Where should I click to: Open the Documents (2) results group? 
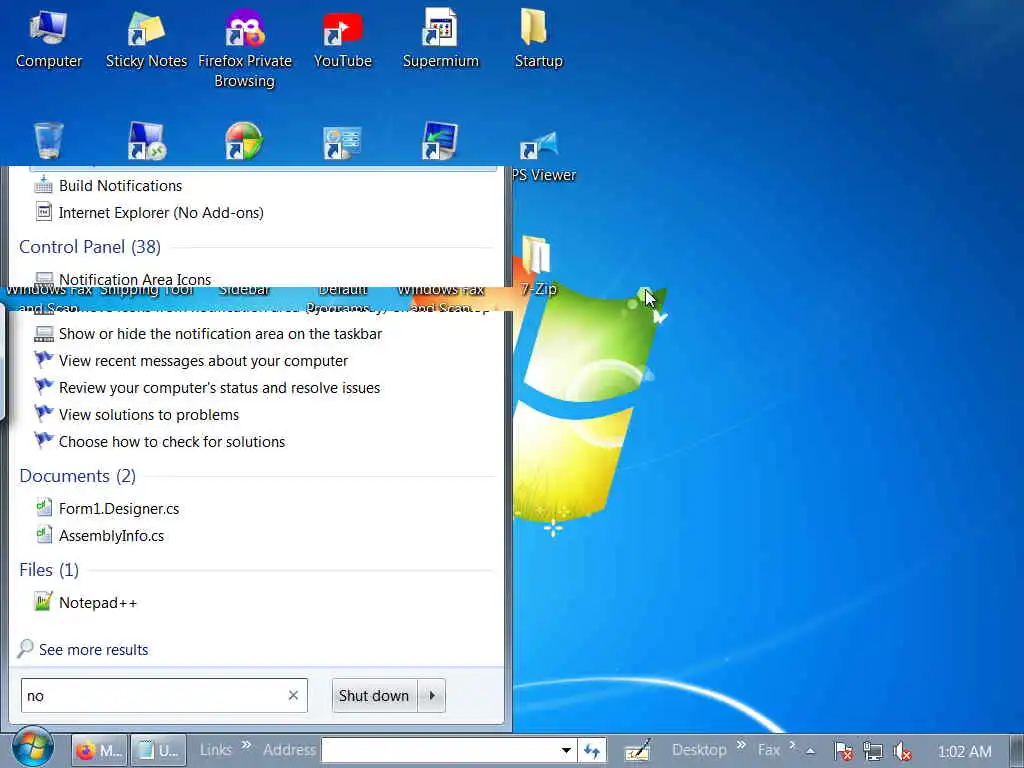click(x=78, y=476)
